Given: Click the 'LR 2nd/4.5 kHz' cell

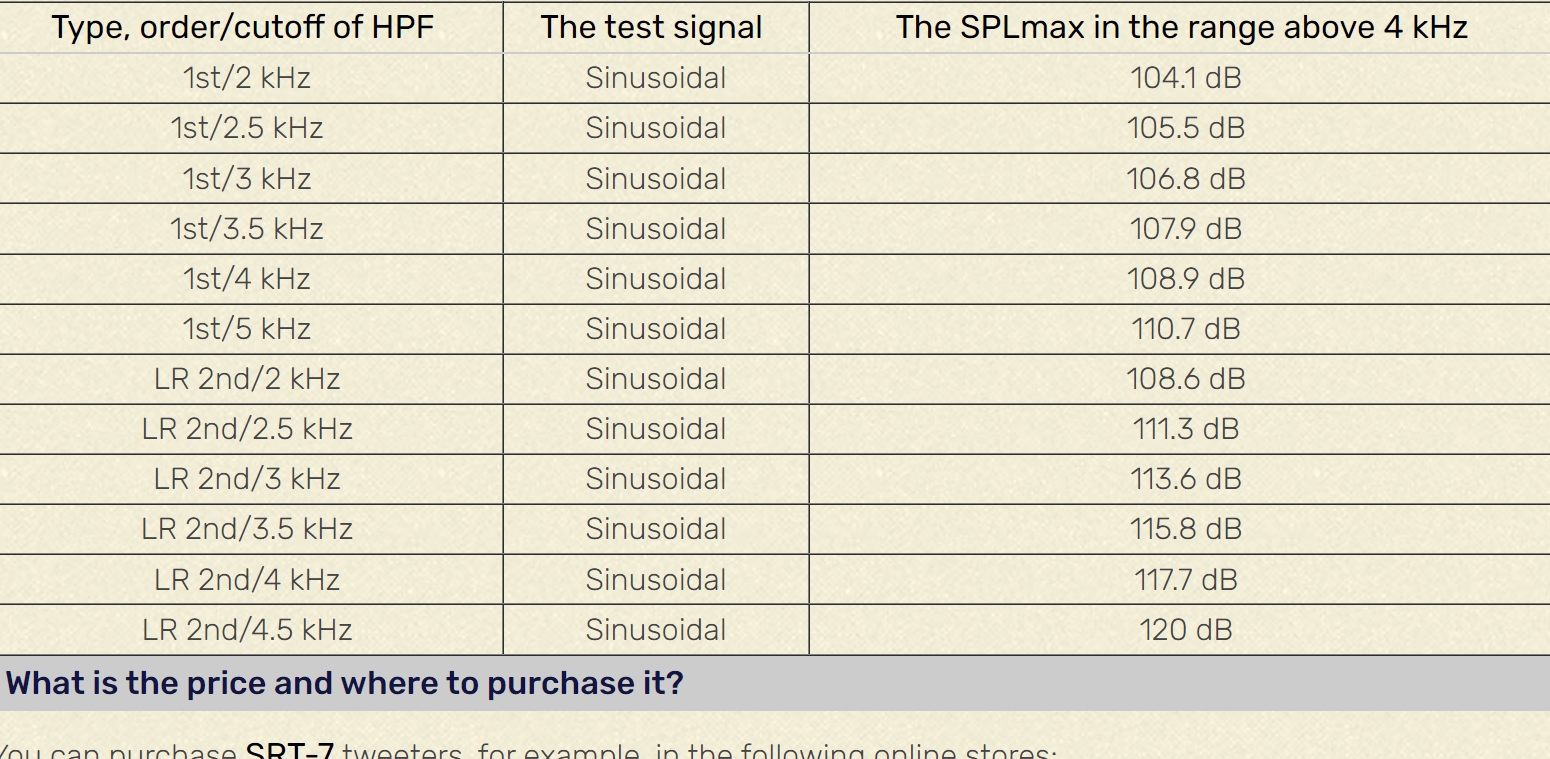Looking at the screenshot, I should 247,630.
